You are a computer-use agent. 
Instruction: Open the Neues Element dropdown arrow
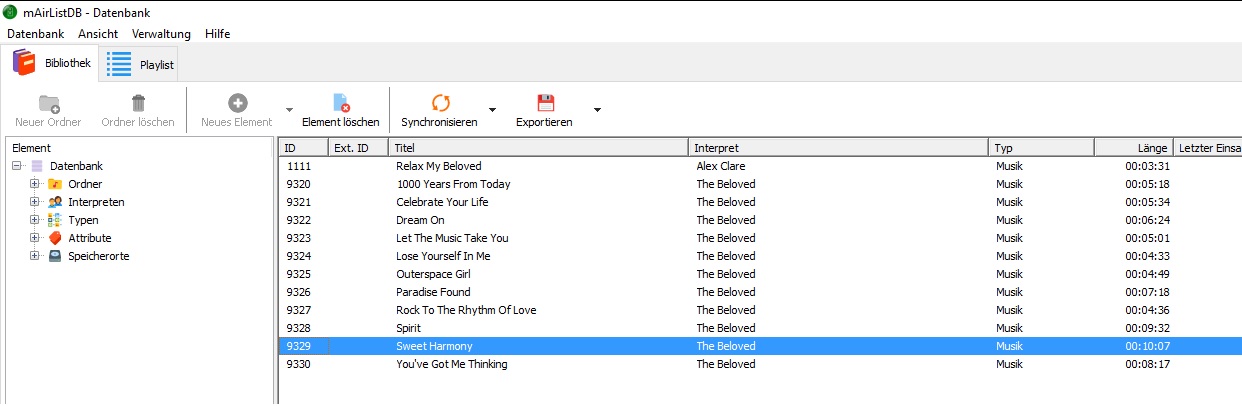[289, 110]
